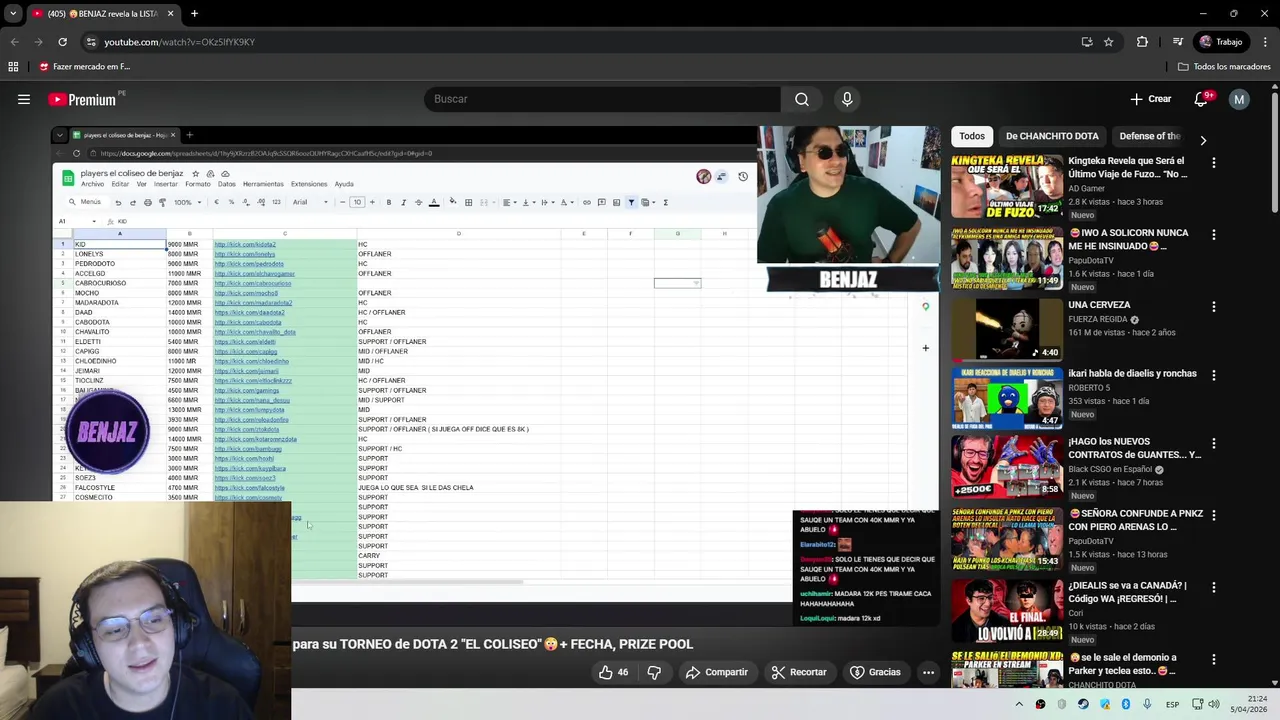This screenshot has width=1280, height=720.
Task: Go back in browser history
Action: (x=14, y=42)
